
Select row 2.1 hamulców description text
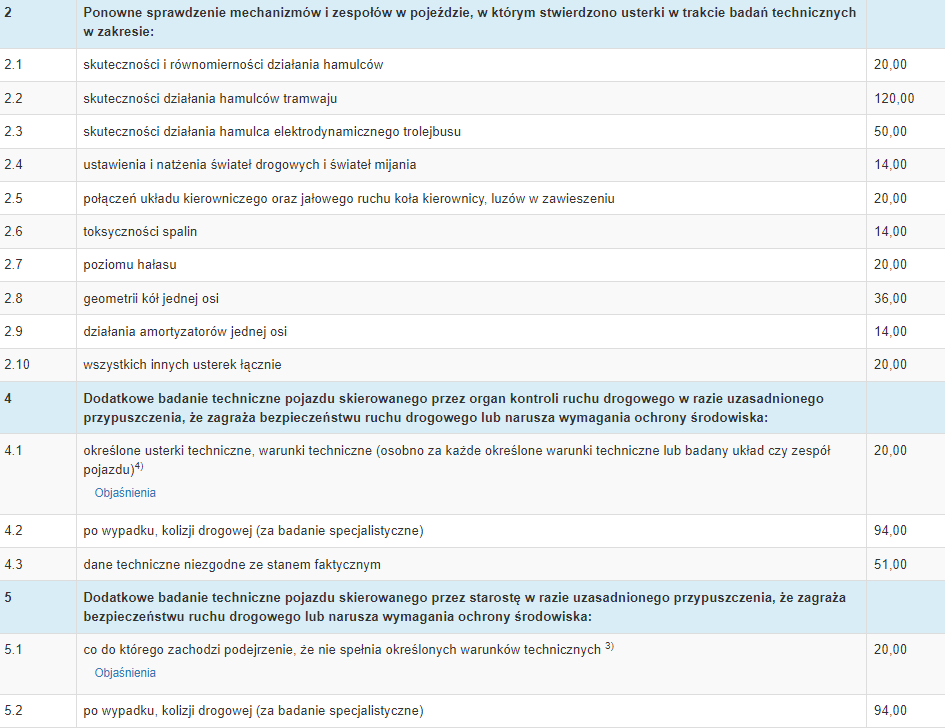[233, 65]
